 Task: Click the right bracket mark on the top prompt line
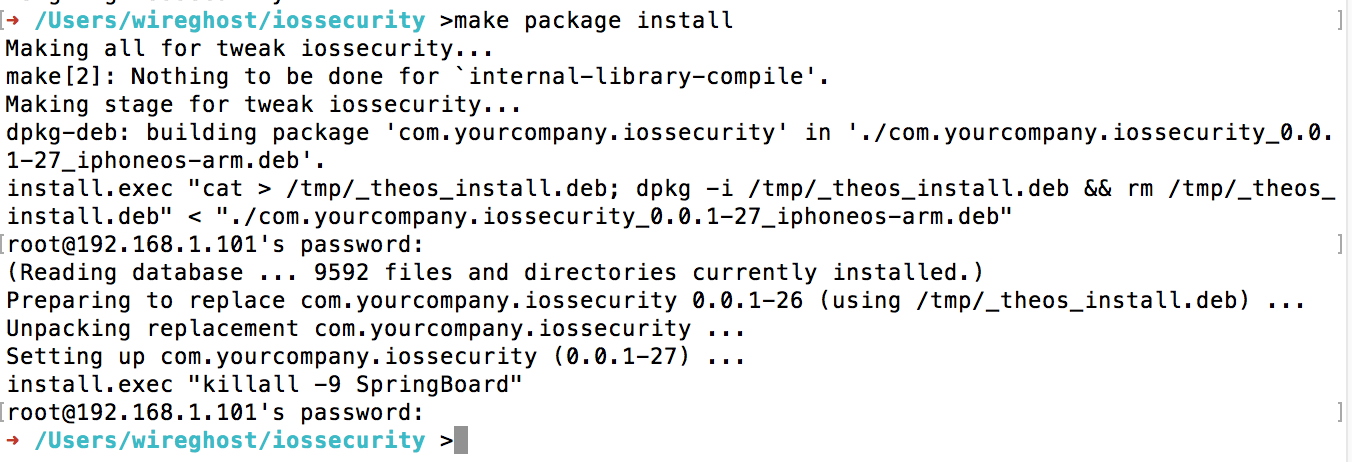coord(1342,20)
